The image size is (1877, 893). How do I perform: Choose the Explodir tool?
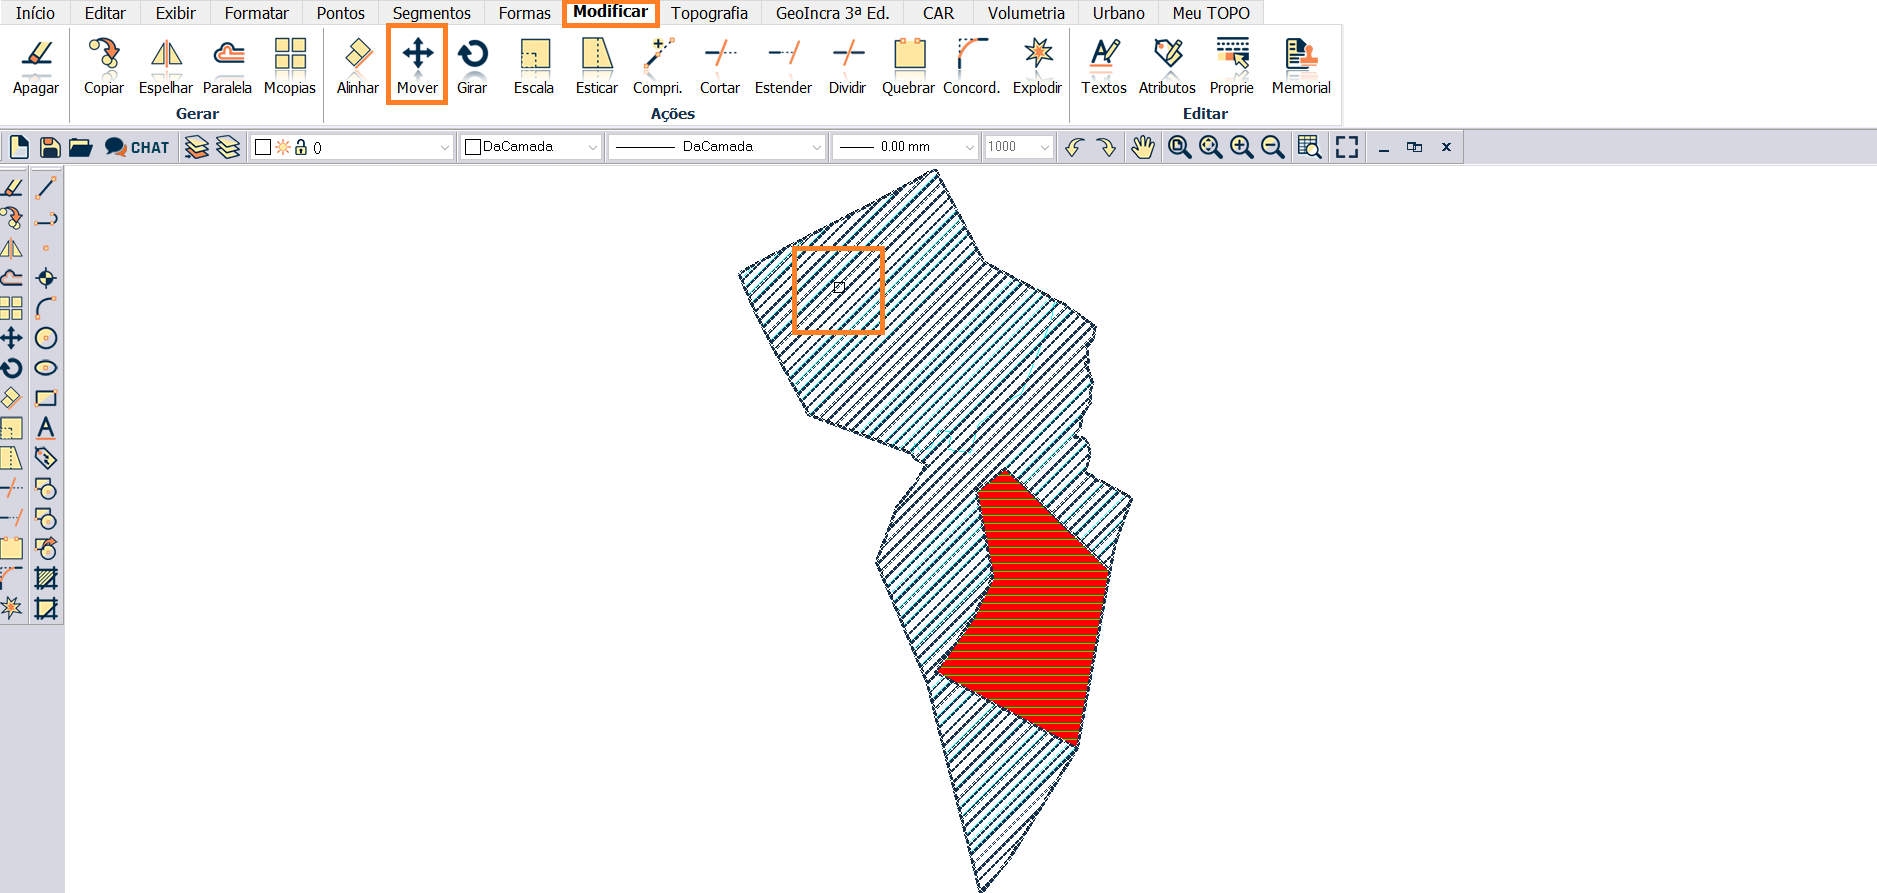[x=1037, y=66]
